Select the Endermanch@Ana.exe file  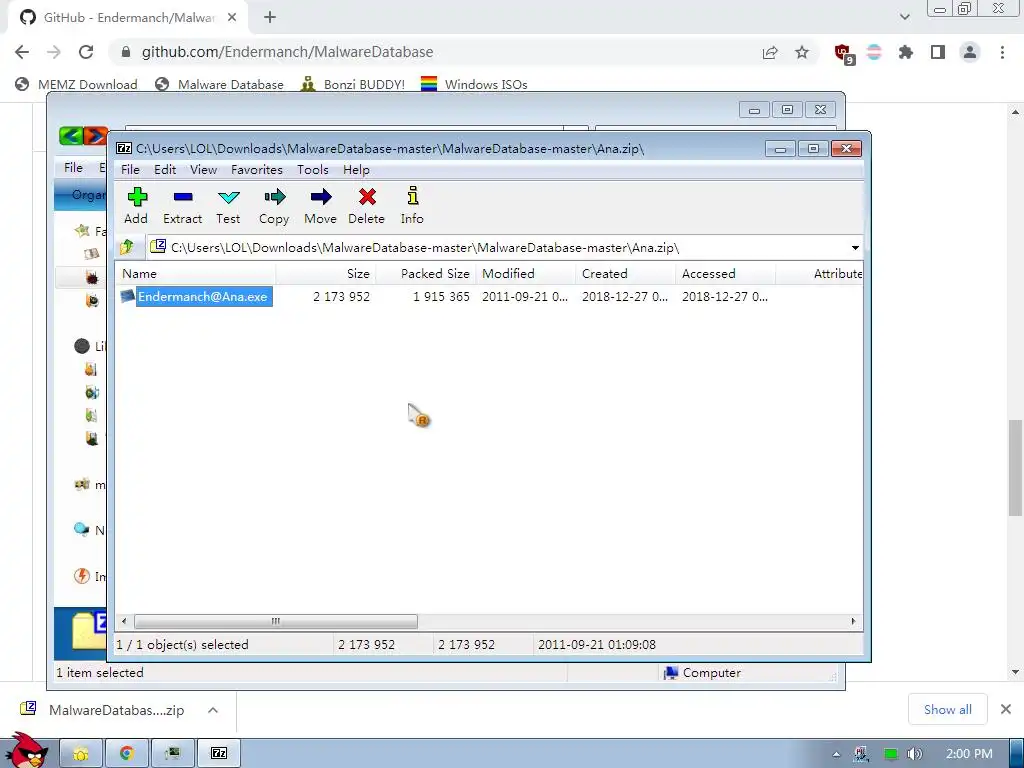click(202, 296)
